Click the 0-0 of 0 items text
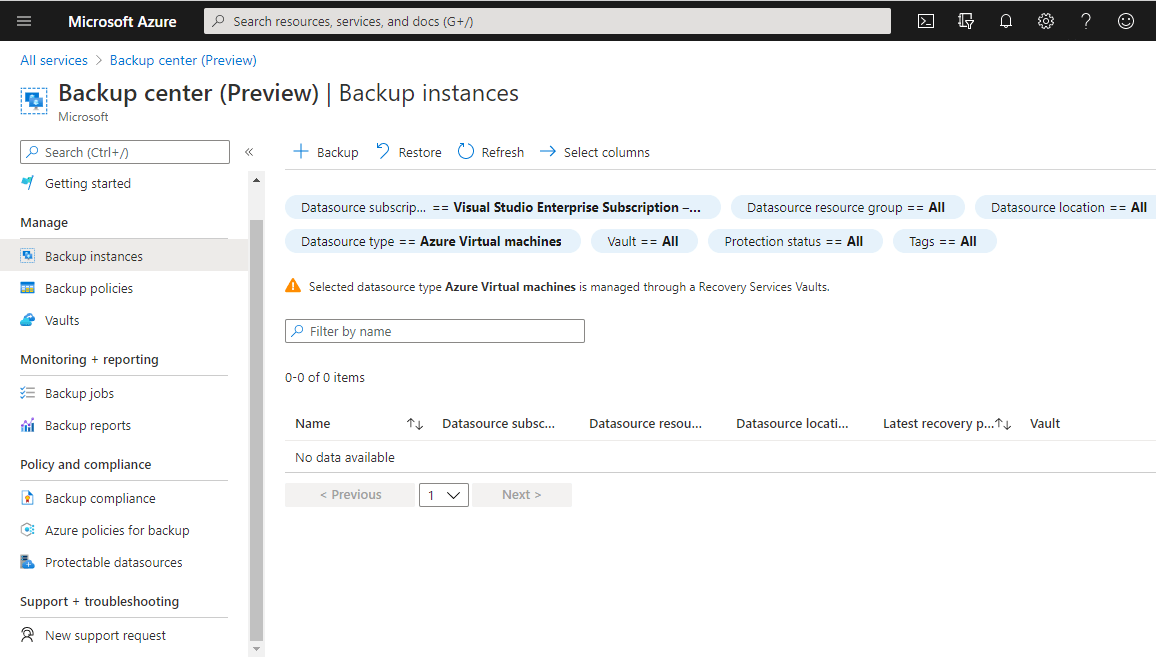The height and width of the screenshot is (657, 1156). coord(325,378)
